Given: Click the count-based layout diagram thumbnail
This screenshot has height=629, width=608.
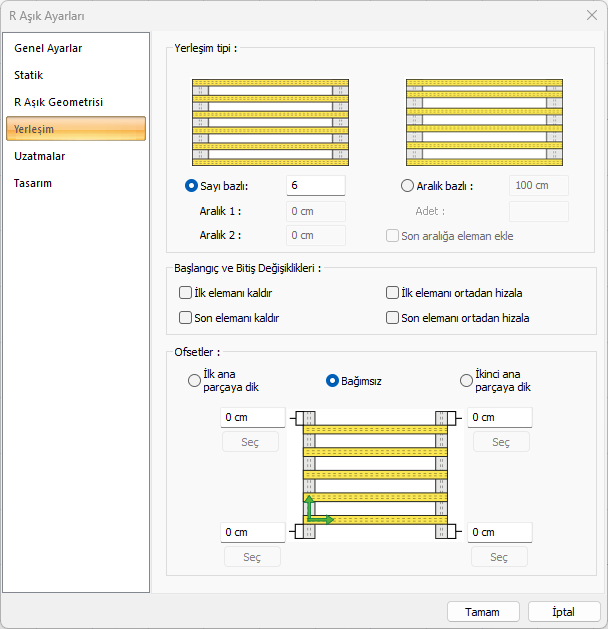Looking at the screenshot, I should pyautogui.click(x=270, y=121).
